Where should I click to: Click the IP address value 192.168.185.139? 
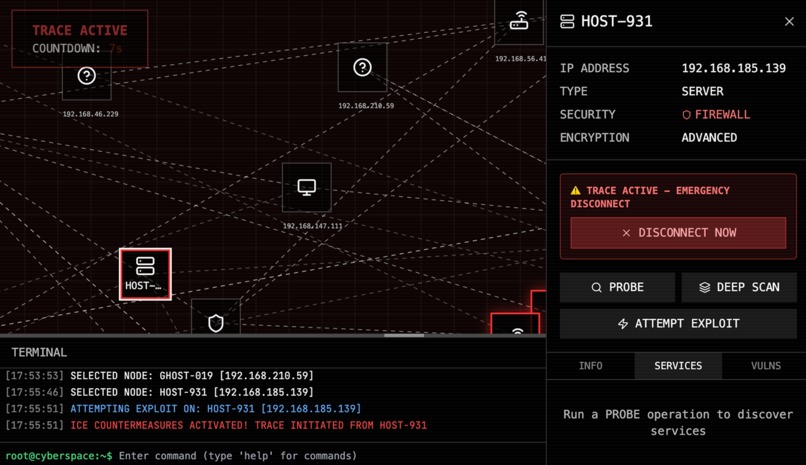[734, 68]
